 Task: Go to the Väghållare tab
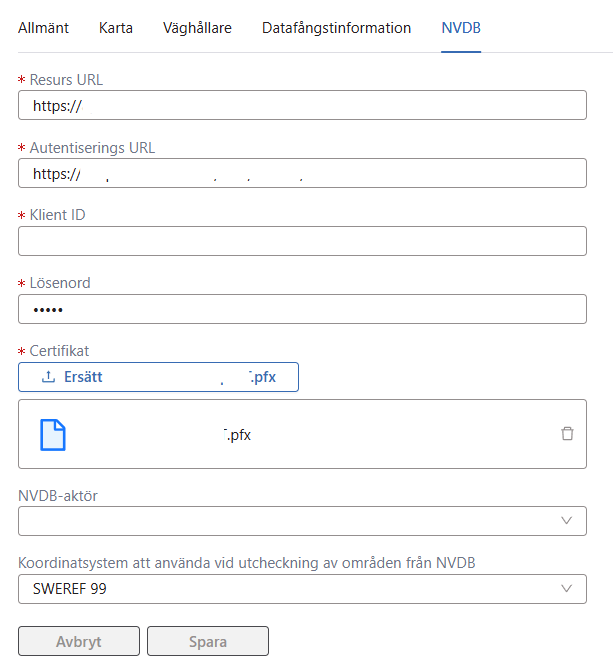click(197, 28)
